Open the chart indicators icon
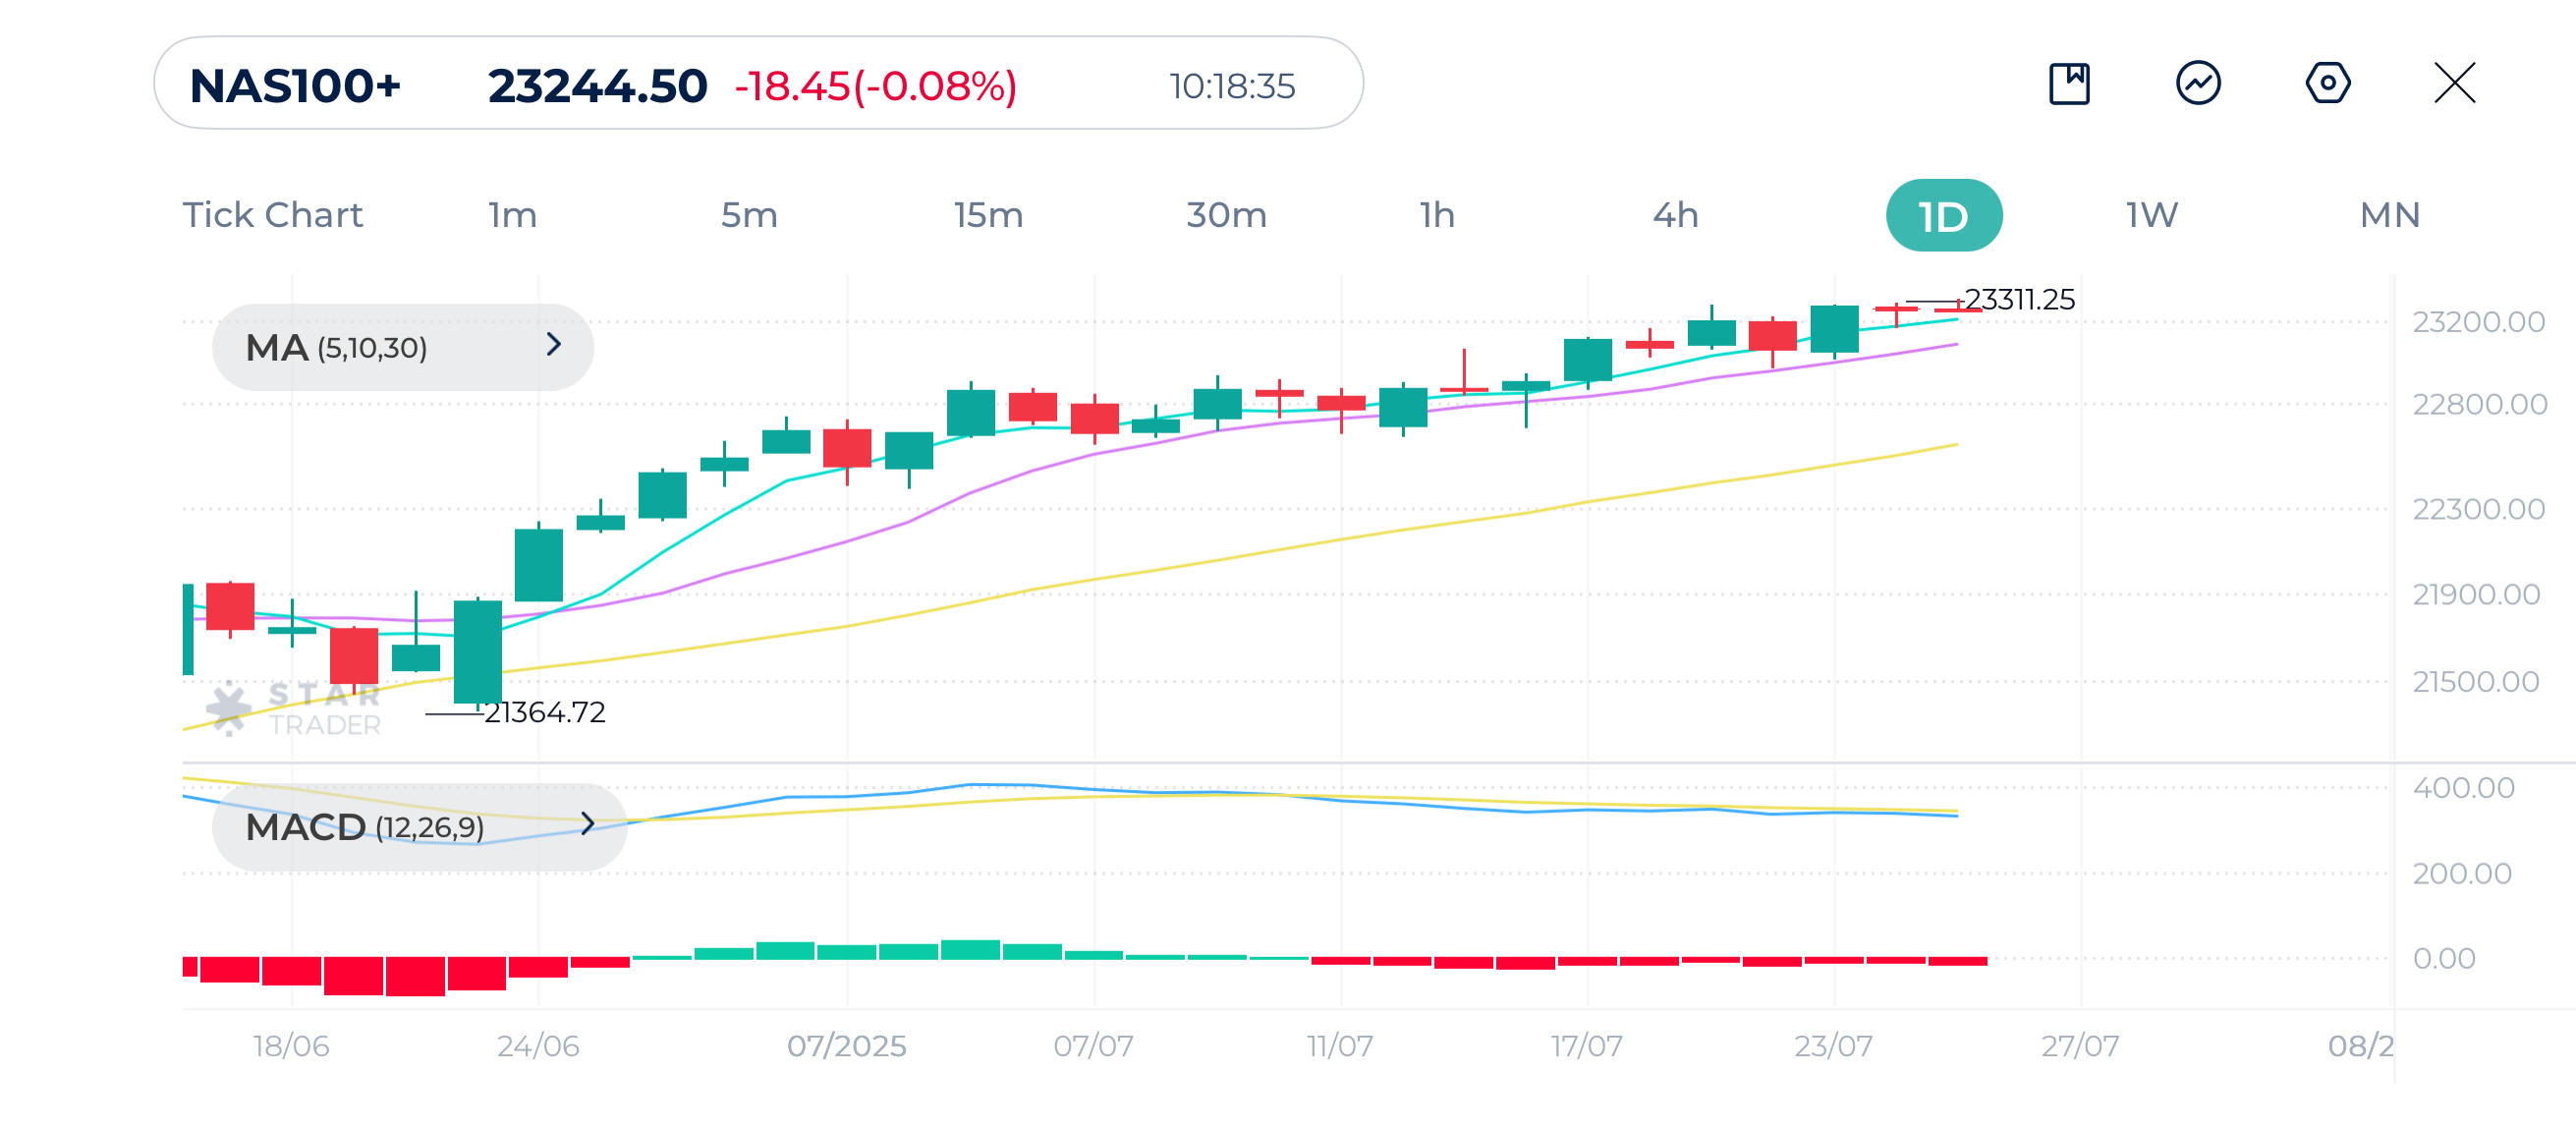The height and width of the screenshot is (1128, 2576). click(x=2198, y=84)
